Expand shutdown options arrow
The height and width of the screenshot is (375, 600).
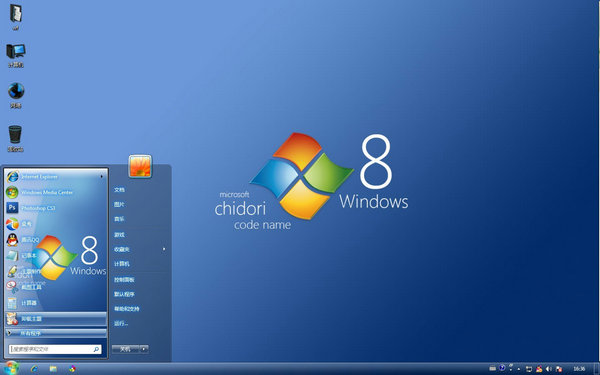(x=144, y=349)
